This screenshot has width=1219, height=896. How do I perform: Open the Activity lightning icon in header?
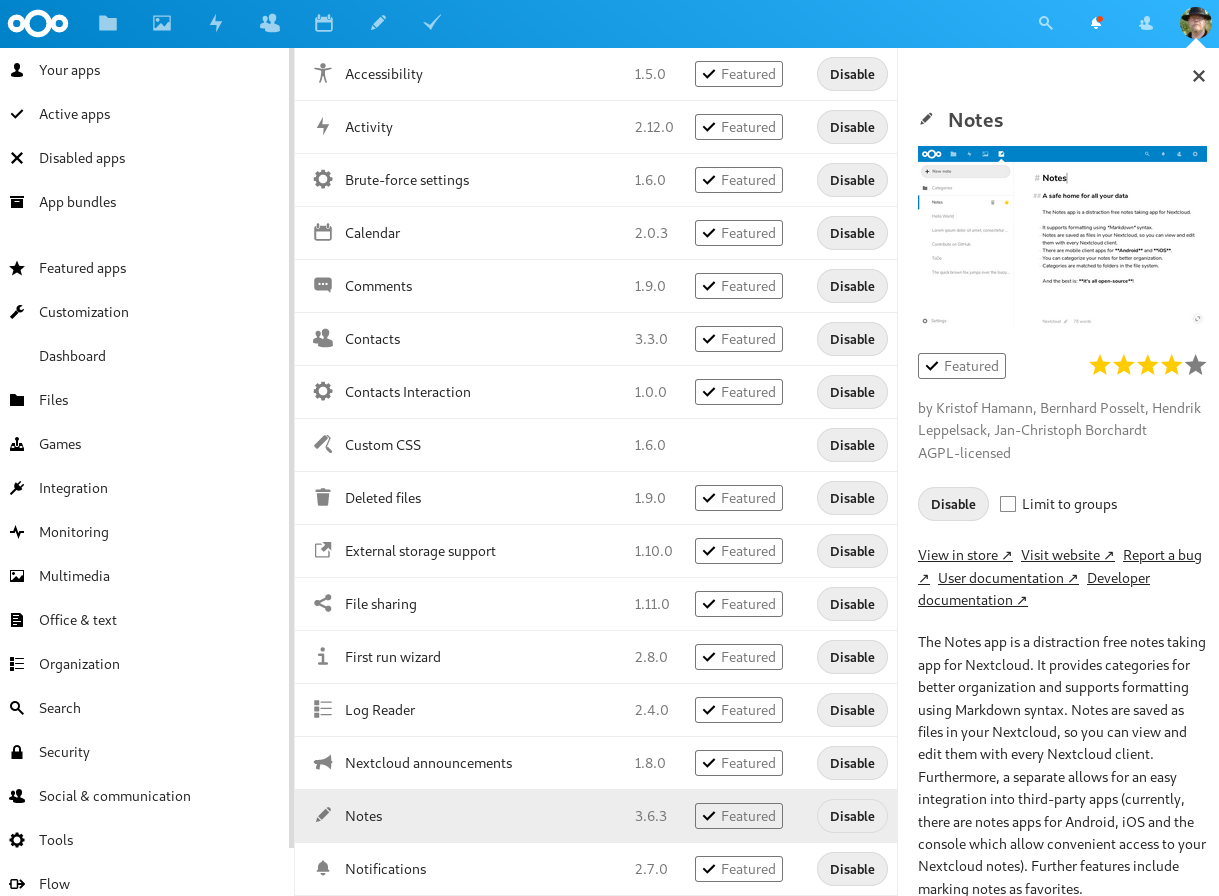tap(216, 23)
